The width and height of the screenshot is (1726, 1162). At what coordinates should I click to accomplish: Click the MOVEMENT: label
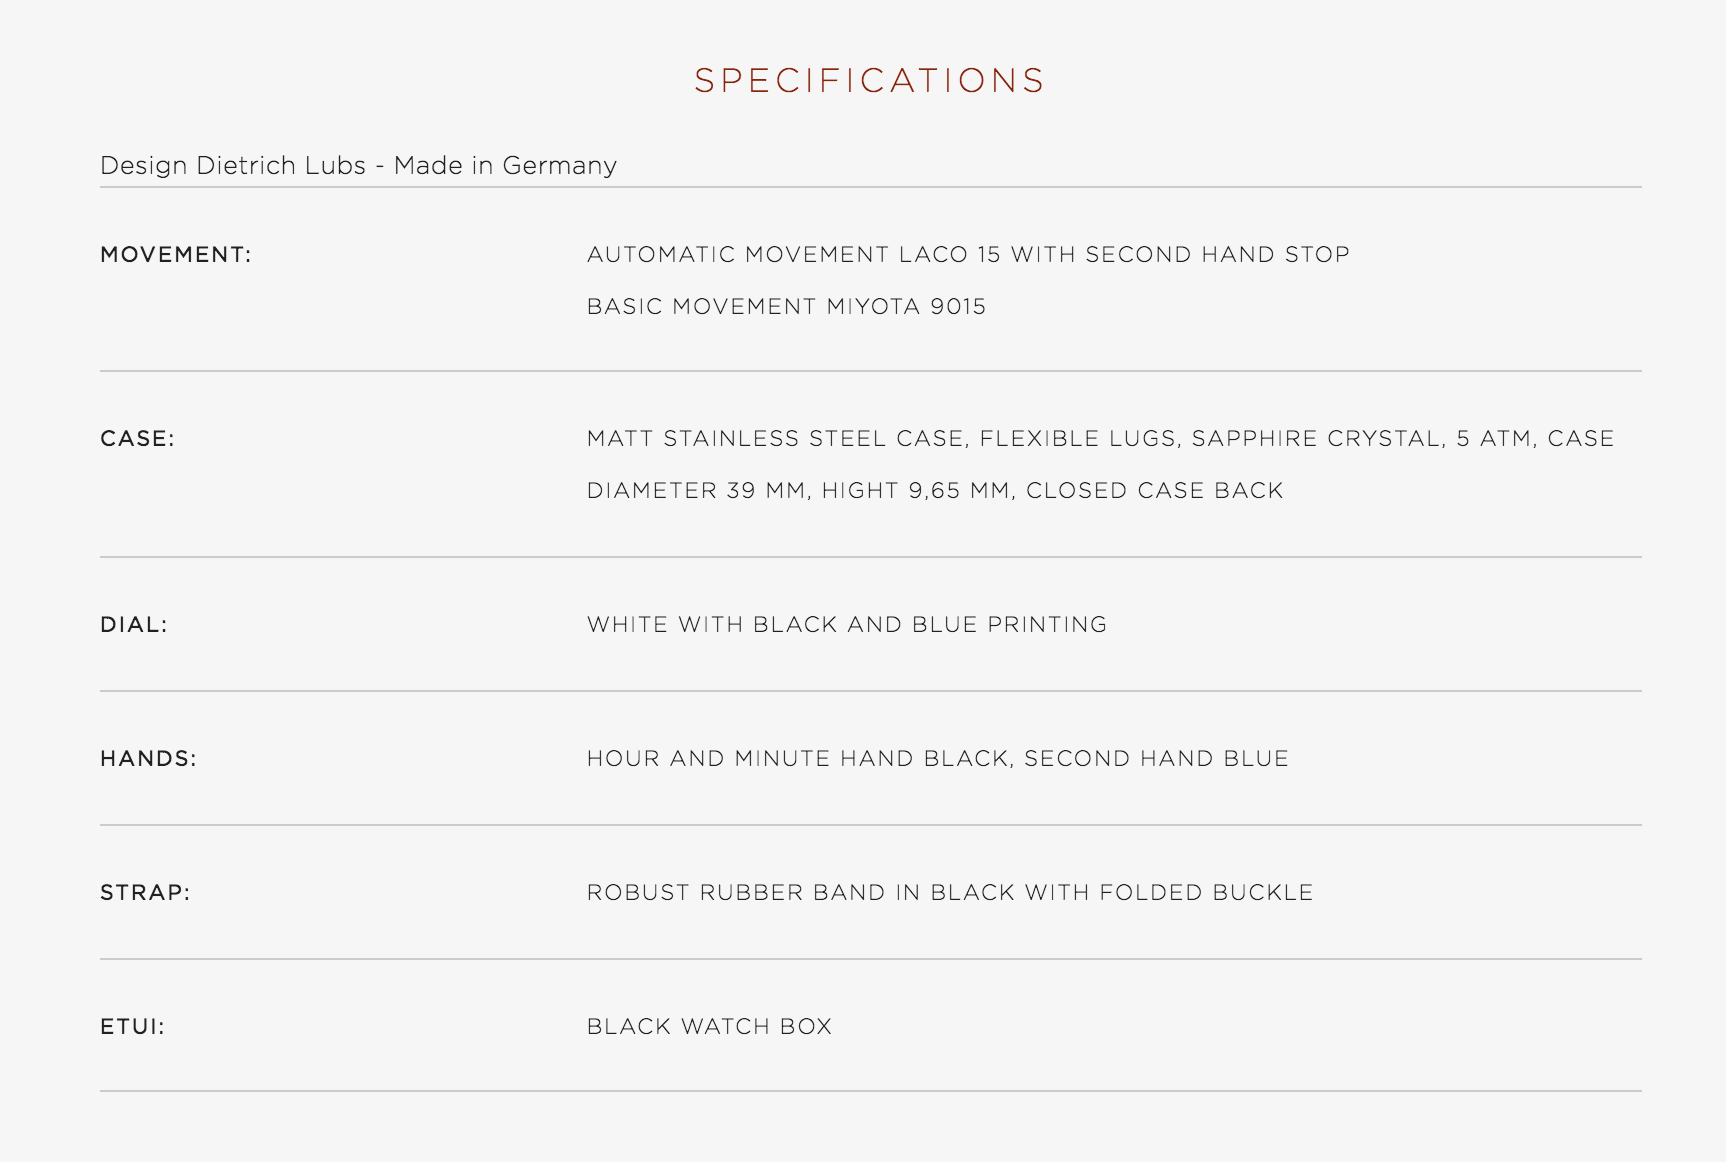(x=176, y=255)
